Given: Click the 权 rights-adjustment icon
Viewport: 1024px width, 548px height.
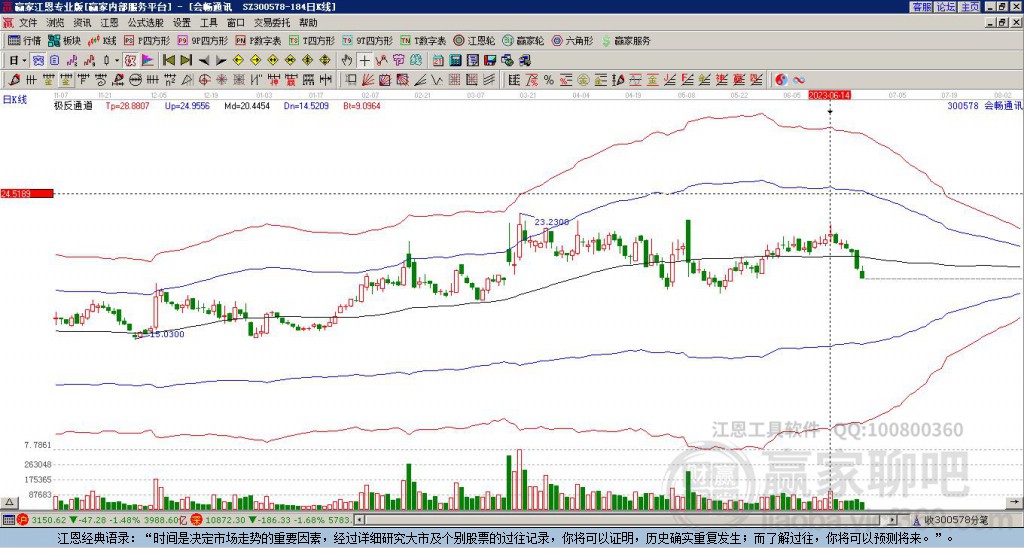Looking at the screenshot, I should pos(130,61).
